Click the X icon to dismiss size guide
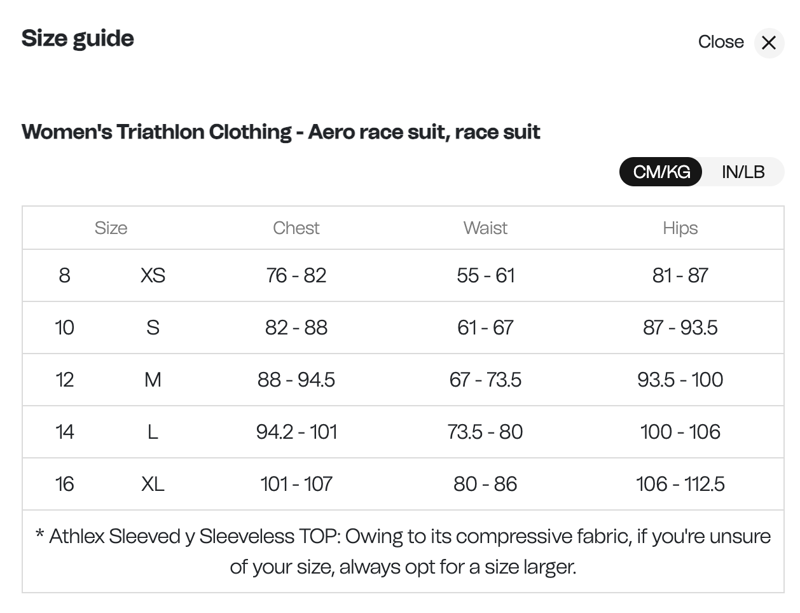Screen dimensions: 800x613 [769, 43]
